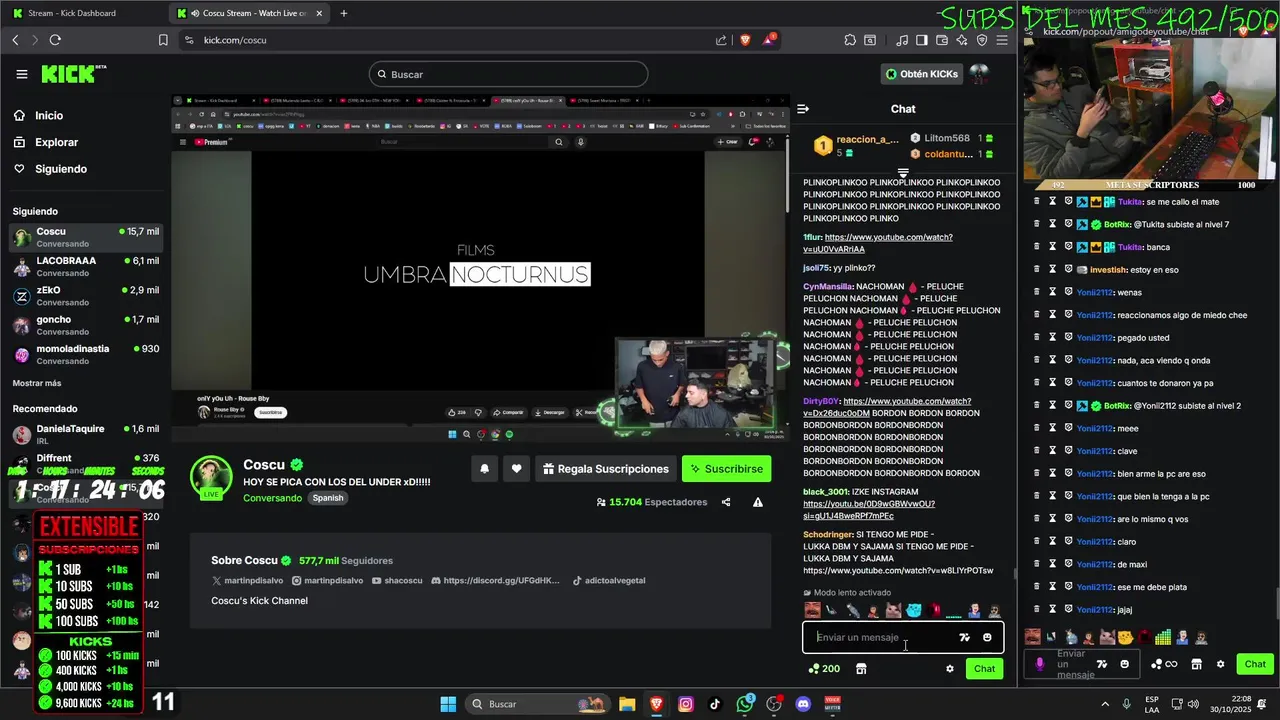Open popout chat settings gear
Viewport: 1280px width, 720px height.
click(1220, 664)
